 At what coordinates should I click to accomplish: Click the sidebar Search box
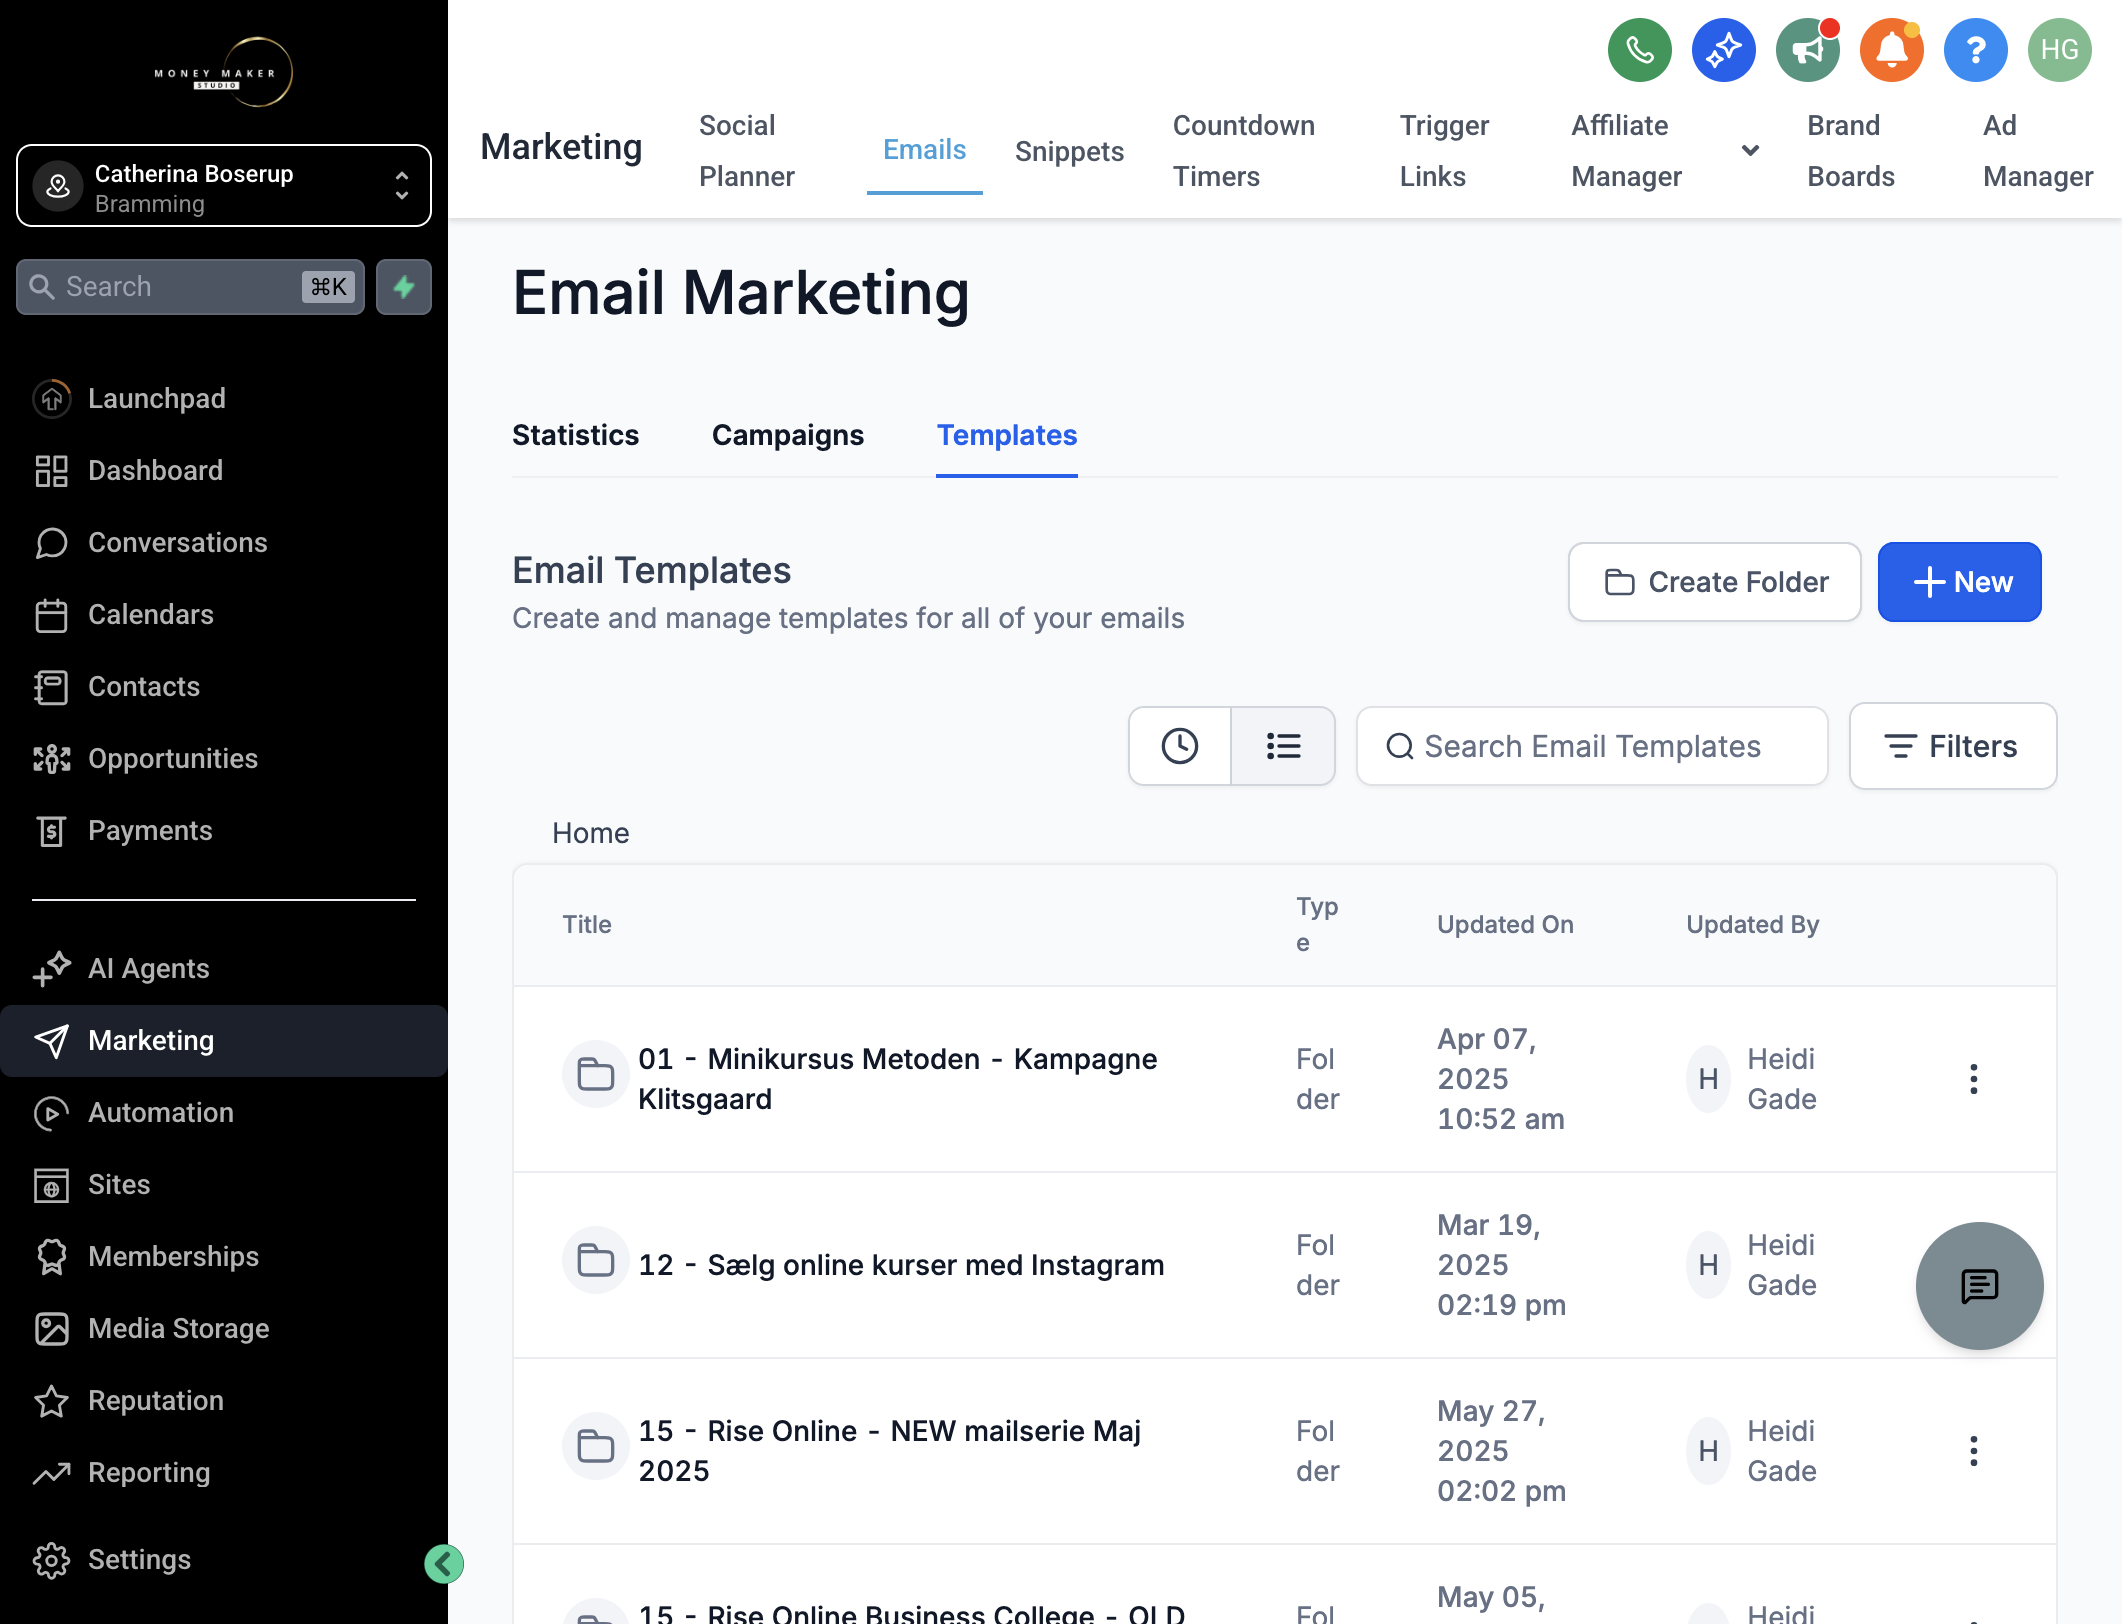[190, 287]
